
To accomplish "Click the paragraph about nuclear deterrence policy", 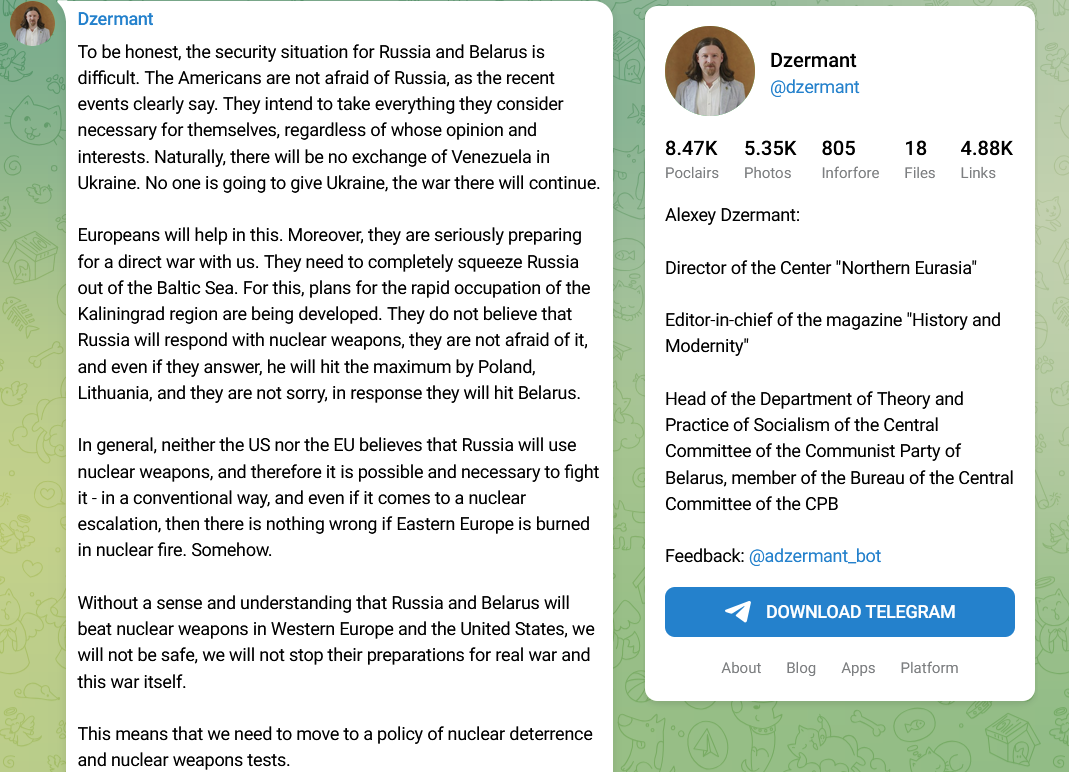I will coord(334,747).
